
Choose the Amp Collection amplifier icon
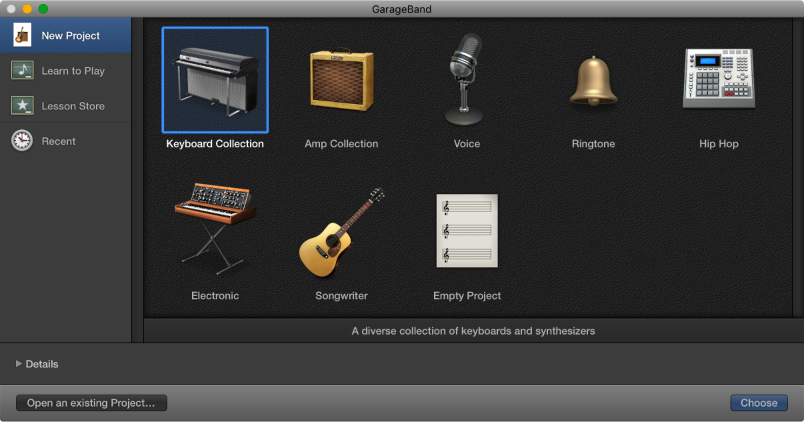(x=341, y=80)
